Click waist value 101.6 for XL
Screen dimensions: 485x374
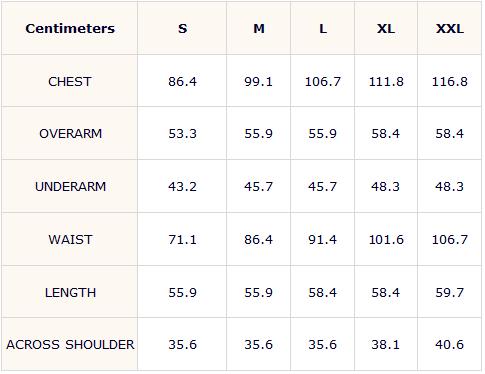[386, 239]
